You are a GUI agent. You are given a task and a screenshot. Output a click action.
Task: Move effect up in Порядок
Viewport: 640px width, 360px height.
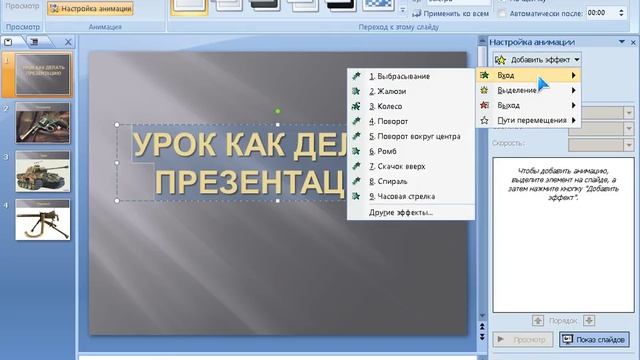(538, 321)
